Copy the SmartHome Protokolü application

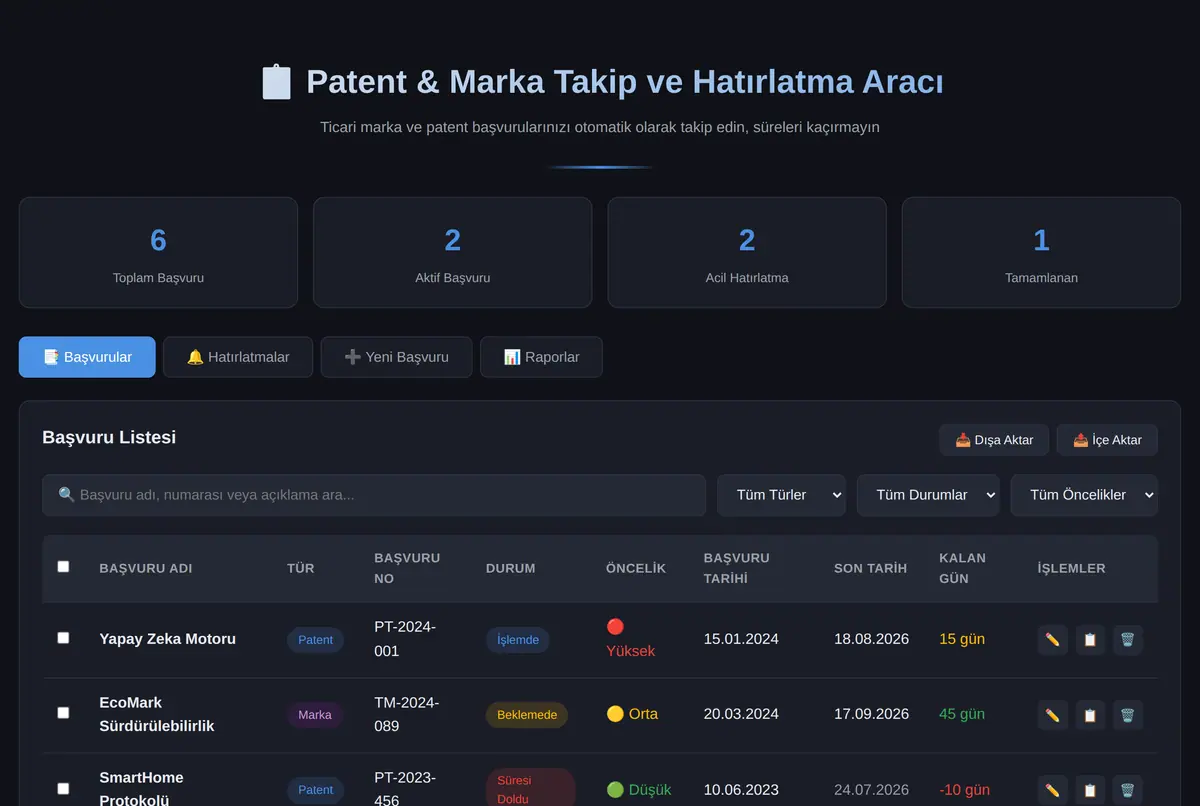click(x=1090, y=790)
